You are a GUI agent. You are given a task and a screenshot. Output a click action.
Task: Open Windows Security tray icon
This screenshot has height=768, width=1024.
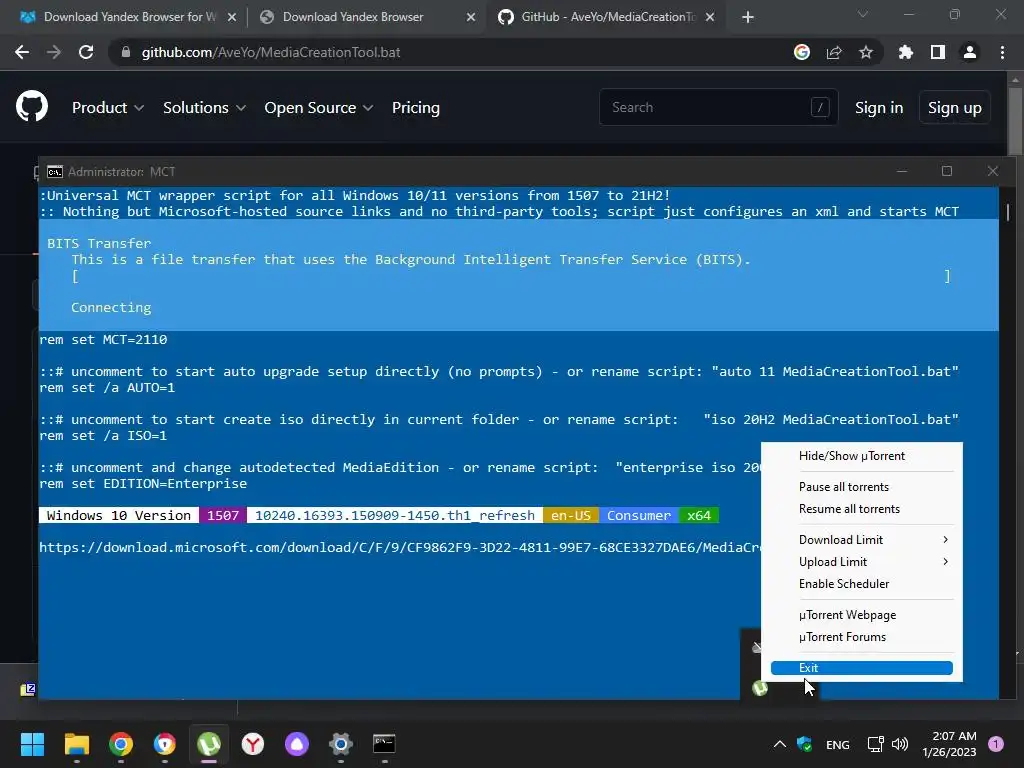pyautogui.click(x=805, y=744)
